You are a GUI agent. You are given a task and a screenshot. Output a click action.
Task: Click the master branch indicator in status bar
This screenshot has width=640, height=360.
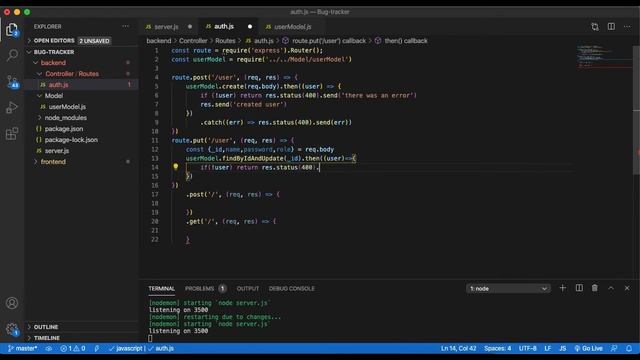(22, 349)
